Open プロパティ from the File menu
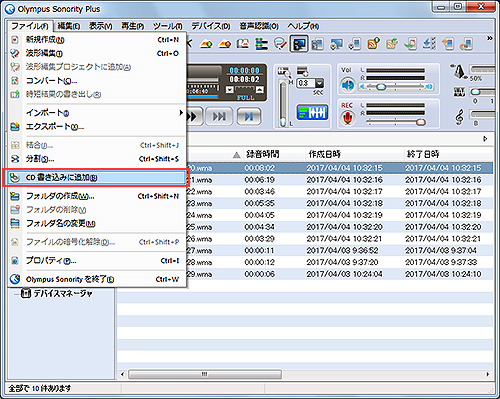Viewport: 500px width, 399px height. tap(96, 261)
